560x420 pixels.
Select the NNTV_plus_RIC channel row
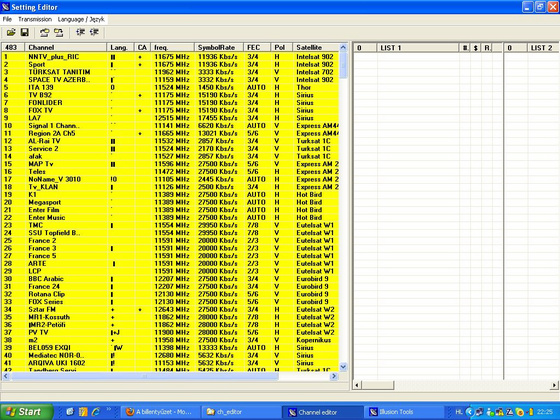tap(170, 57)
